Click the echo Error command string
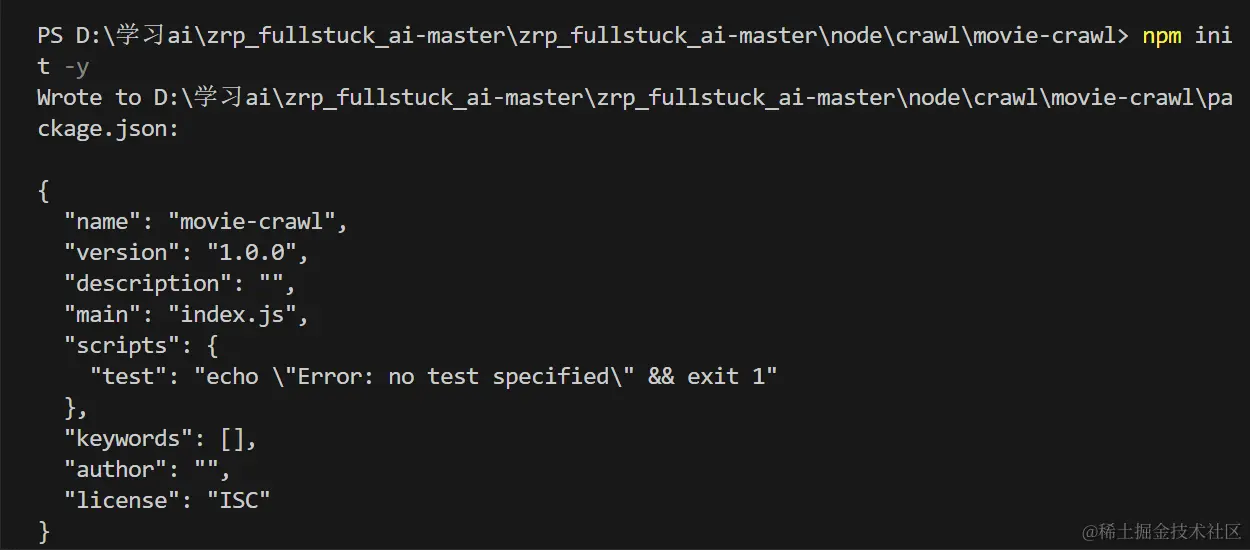Viewport: 1250px width, 550px height. (485, 376)
